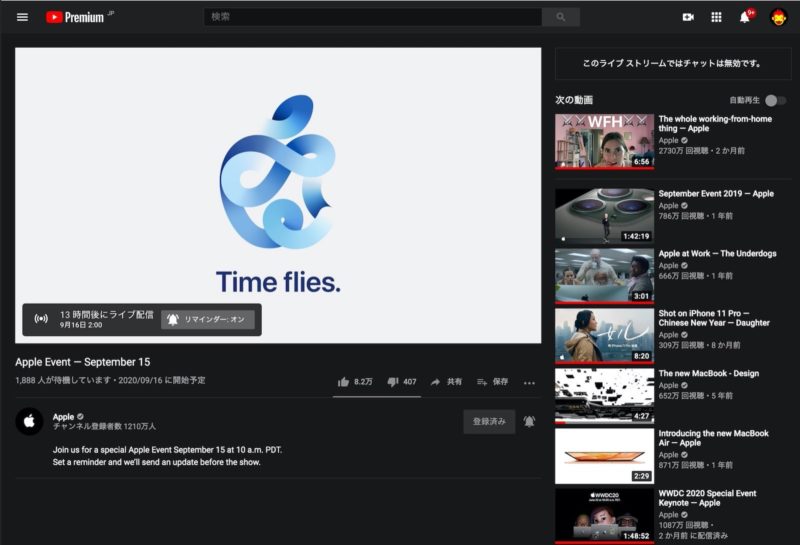Open channel notification bell beside 登録済み
Viewport: 800px width, 545px height.
pos(530,422)
